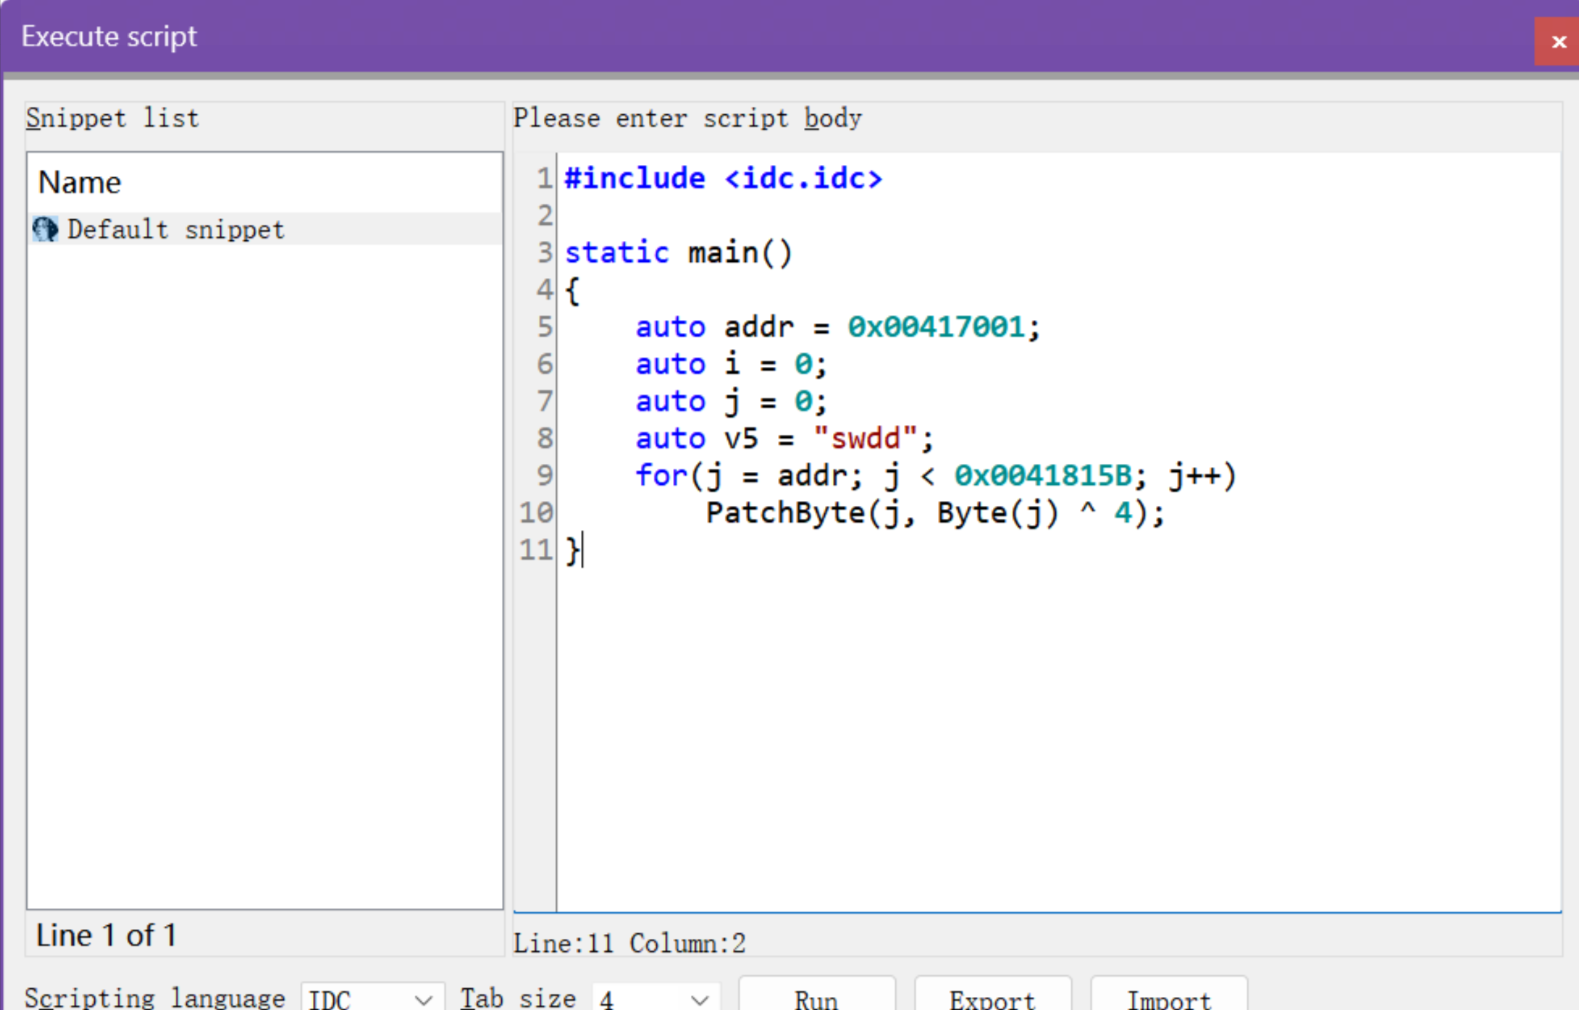Click the Snippet list label
Screen dimensions: 1579x1010
112,118
